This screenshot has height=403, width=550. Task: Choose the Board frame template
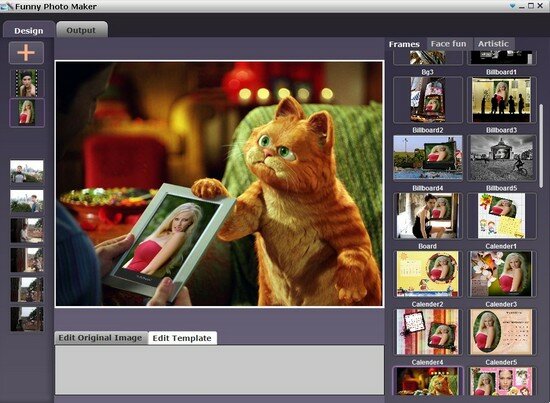[428, 216]
